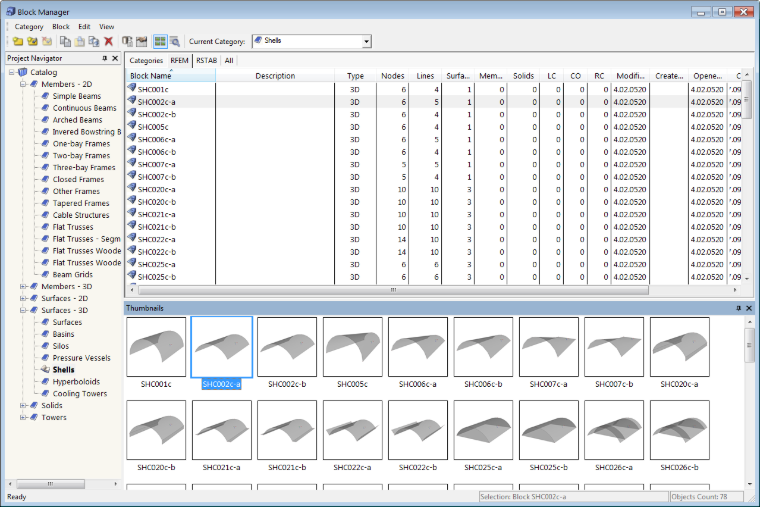Click the Solids column header
This screenshot has height=507, width=760.
coord(523,76)
